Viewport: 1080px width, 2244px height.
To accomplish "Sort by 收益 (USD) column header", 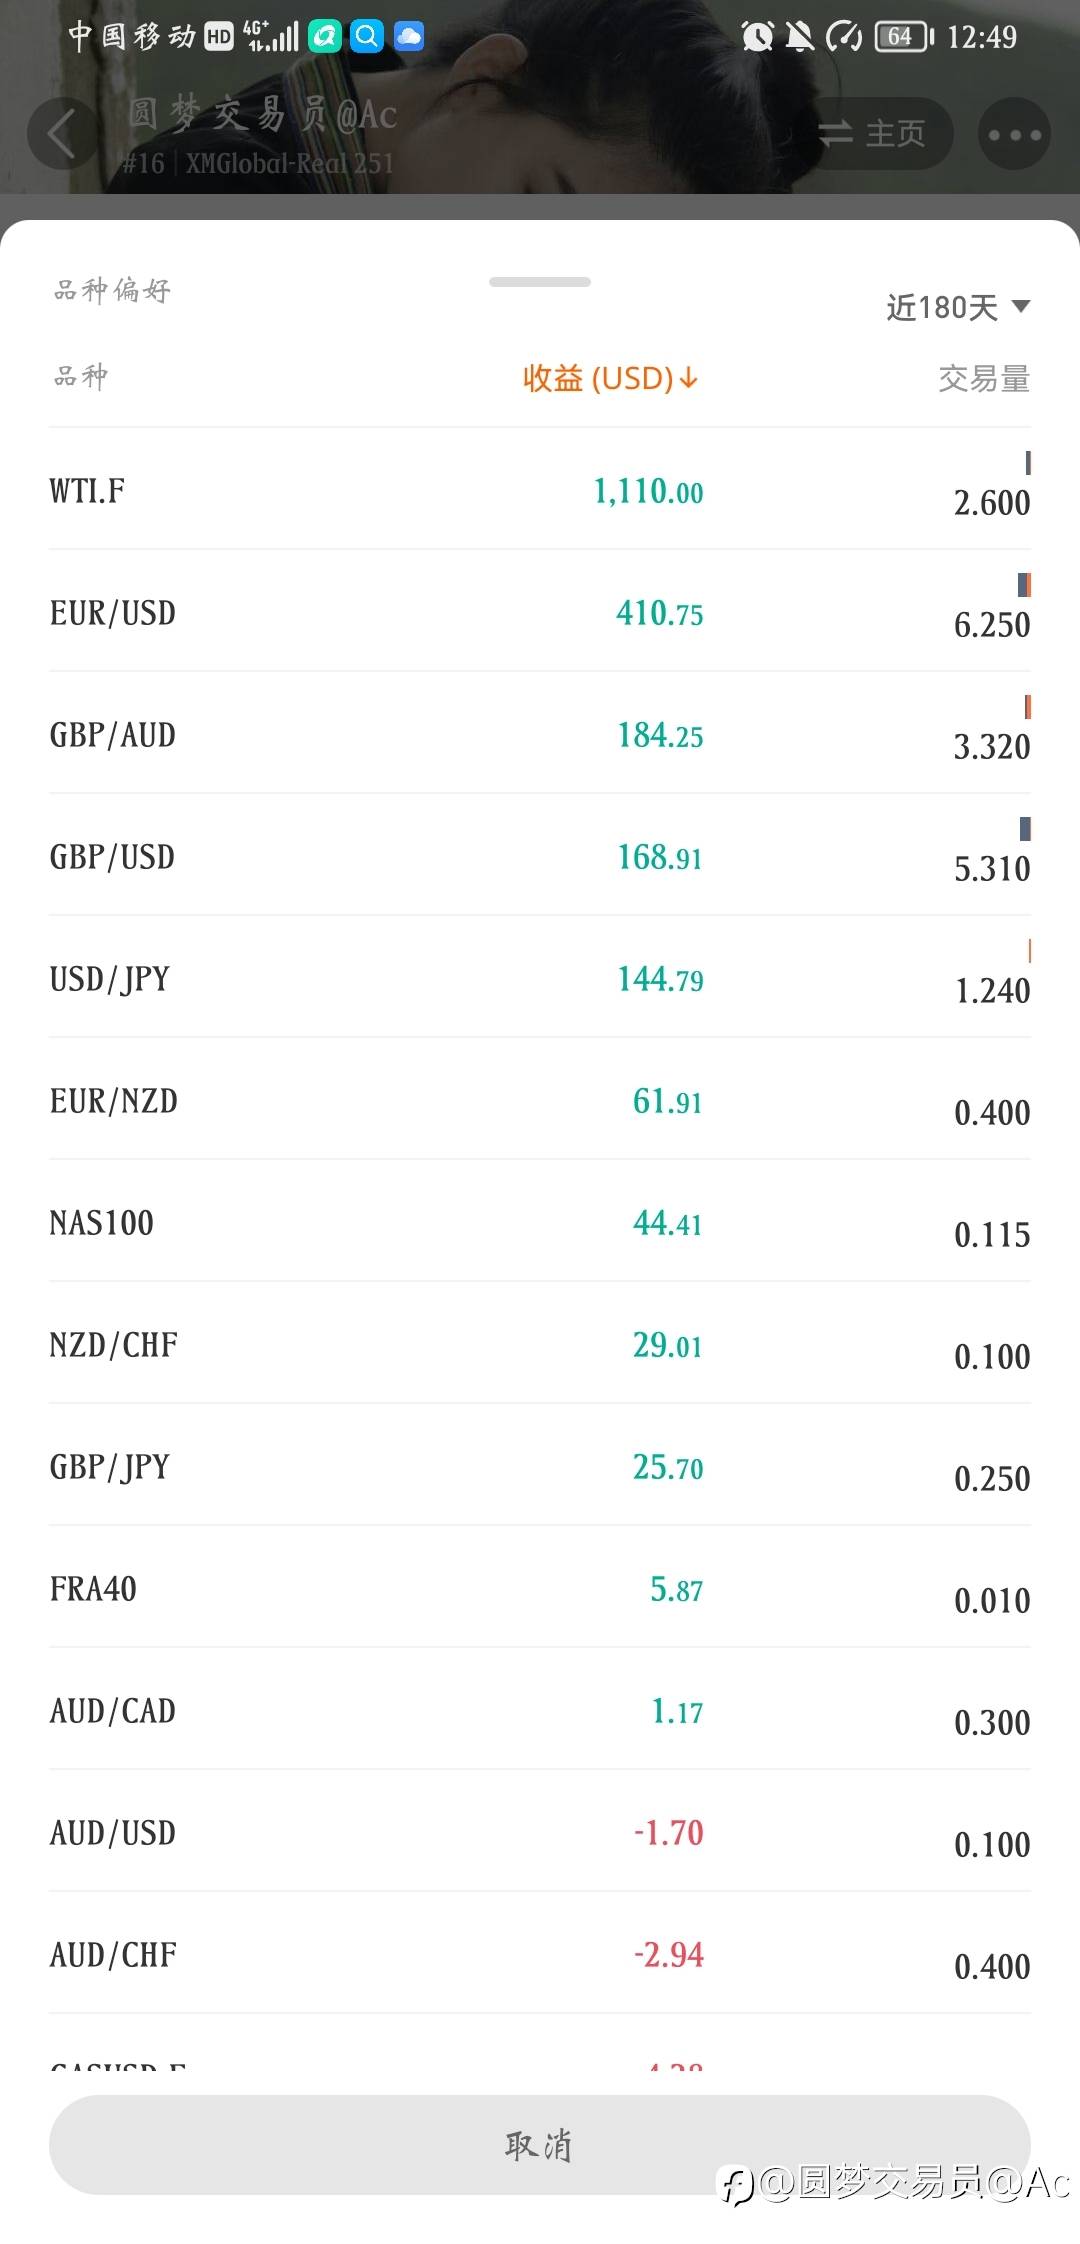I will 610,378.
